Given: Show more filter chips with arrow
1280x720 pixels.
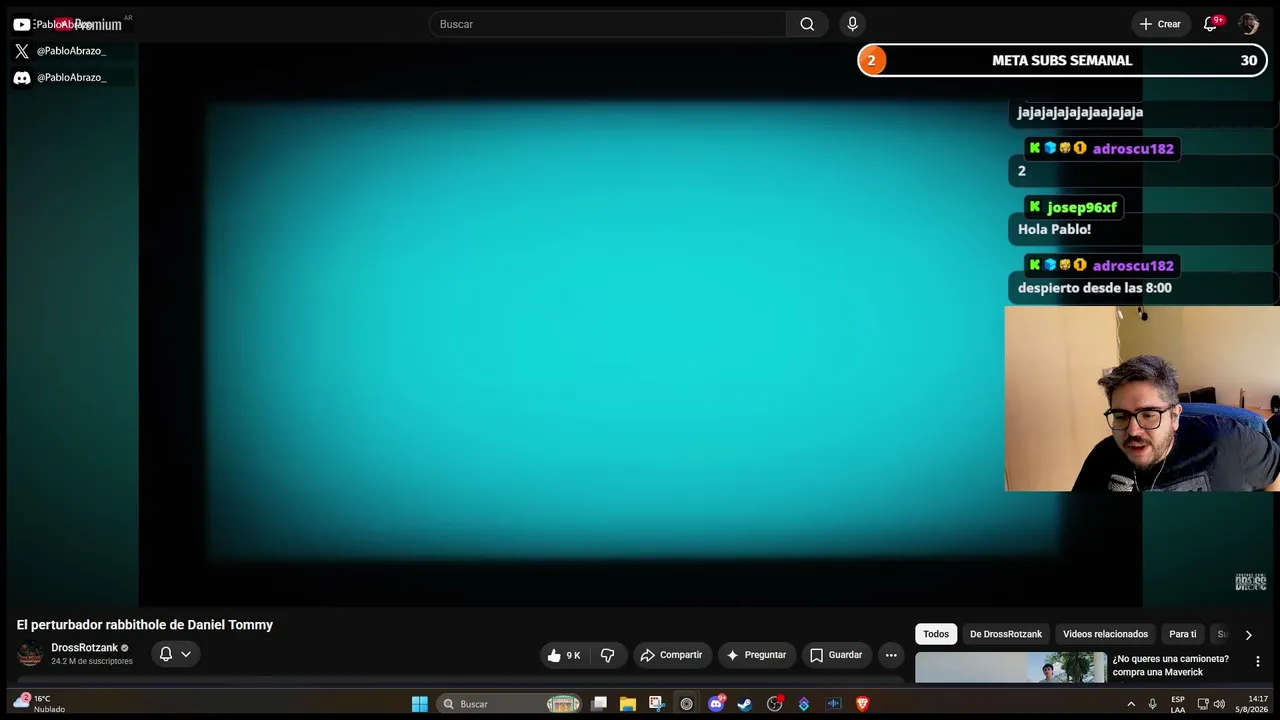Looking at the screenshot, I should [1248, 634].
